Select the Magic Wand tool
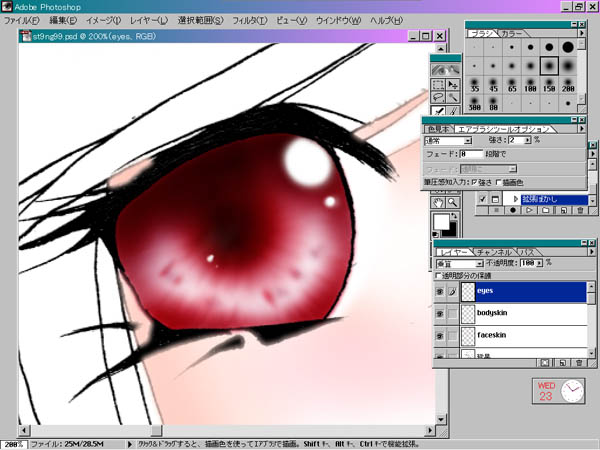The width and height of the screenshot is (600, 450). (x=453, y=98)
